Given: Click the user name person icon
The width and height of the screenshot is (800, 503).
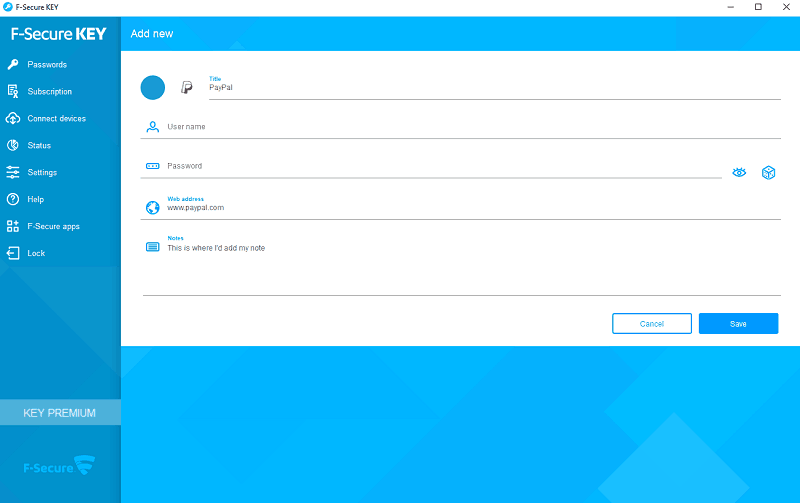Looking at the screenshot, I should (153, 127).
